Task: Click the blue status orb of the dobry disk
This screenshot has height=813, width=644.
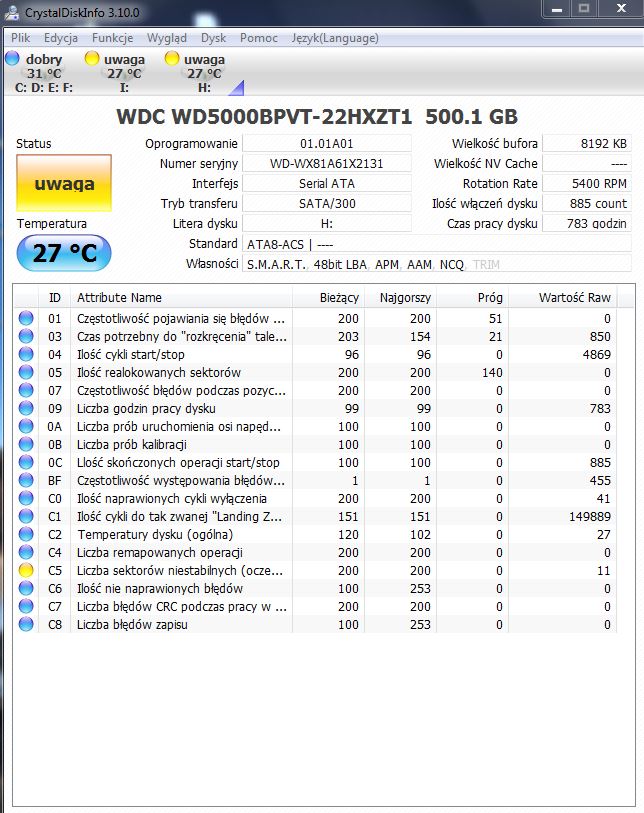Action: click(12, 58)
